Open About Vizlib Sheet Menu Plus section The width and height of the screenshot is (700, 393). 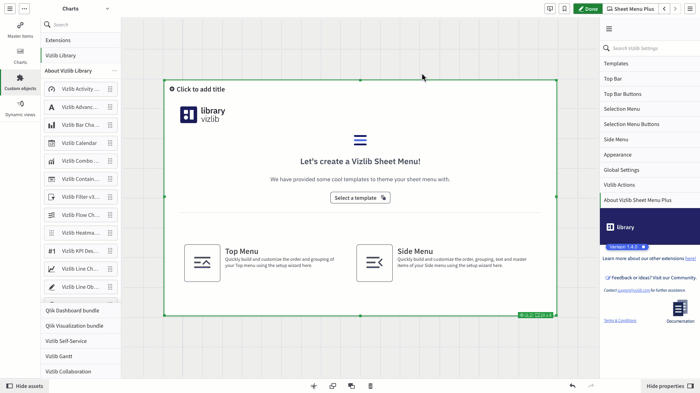coord(650,200)
